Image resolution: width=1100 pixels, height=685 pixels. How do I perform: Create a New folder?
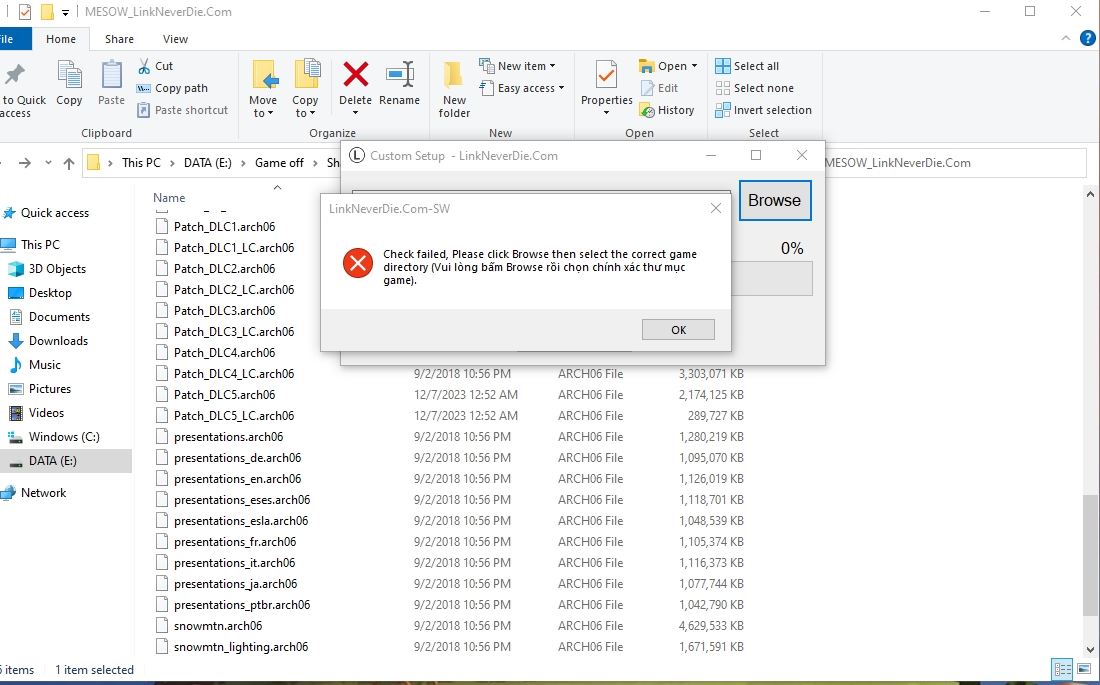coord(454,88)
